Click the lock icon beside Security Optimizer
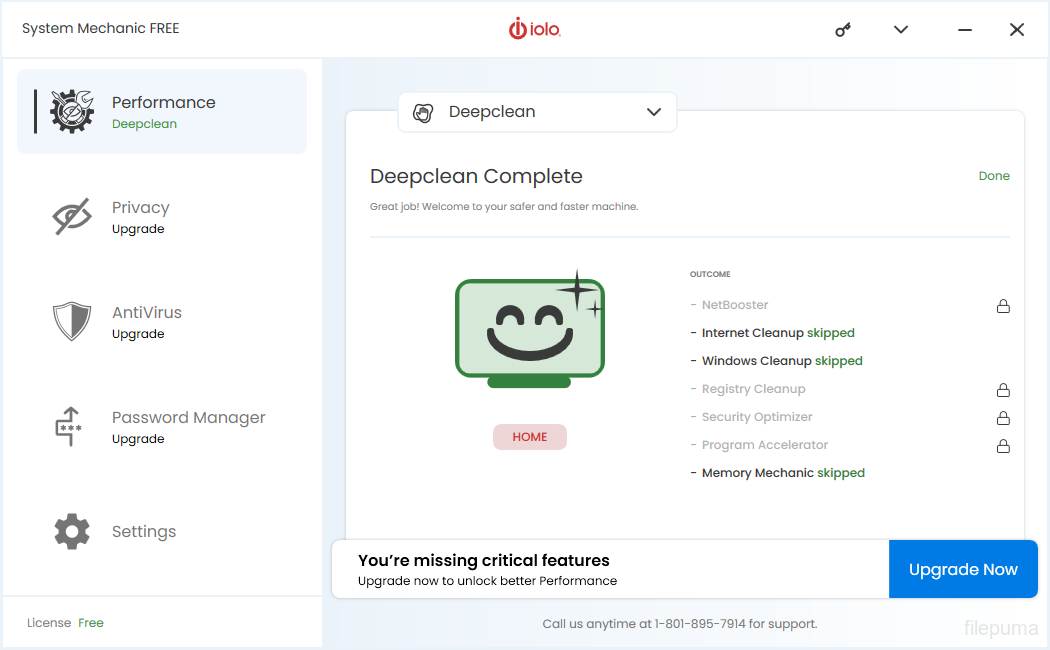Viewport: 1050px width, 650px height. point(1003,418)
